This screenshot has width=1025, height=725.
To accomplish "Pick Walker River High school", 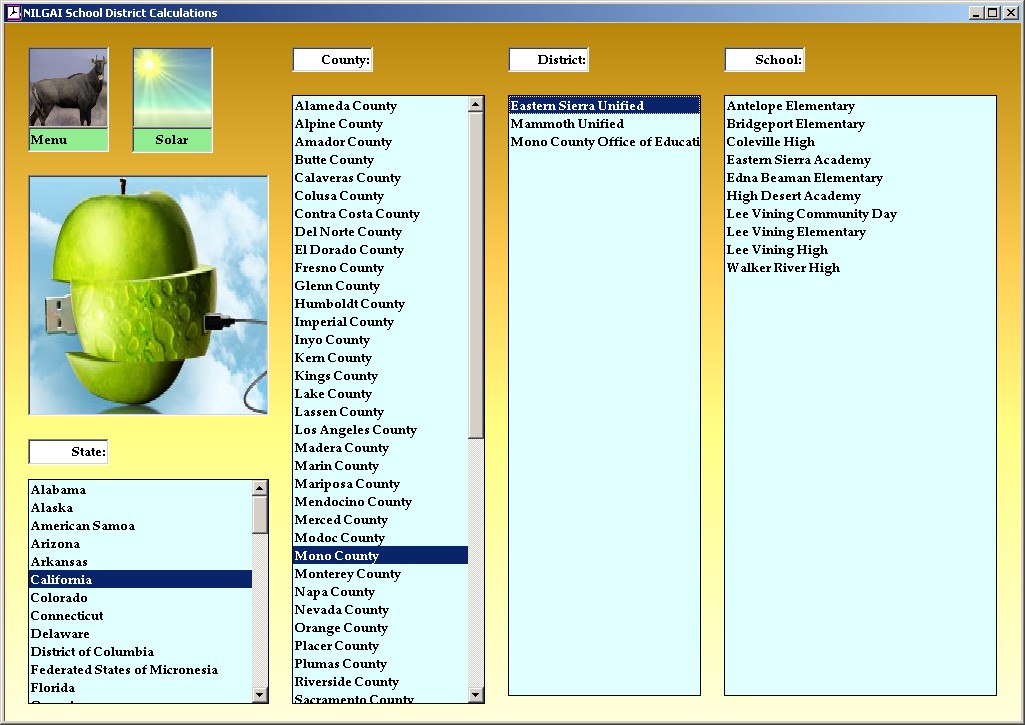I will point(783,268).
